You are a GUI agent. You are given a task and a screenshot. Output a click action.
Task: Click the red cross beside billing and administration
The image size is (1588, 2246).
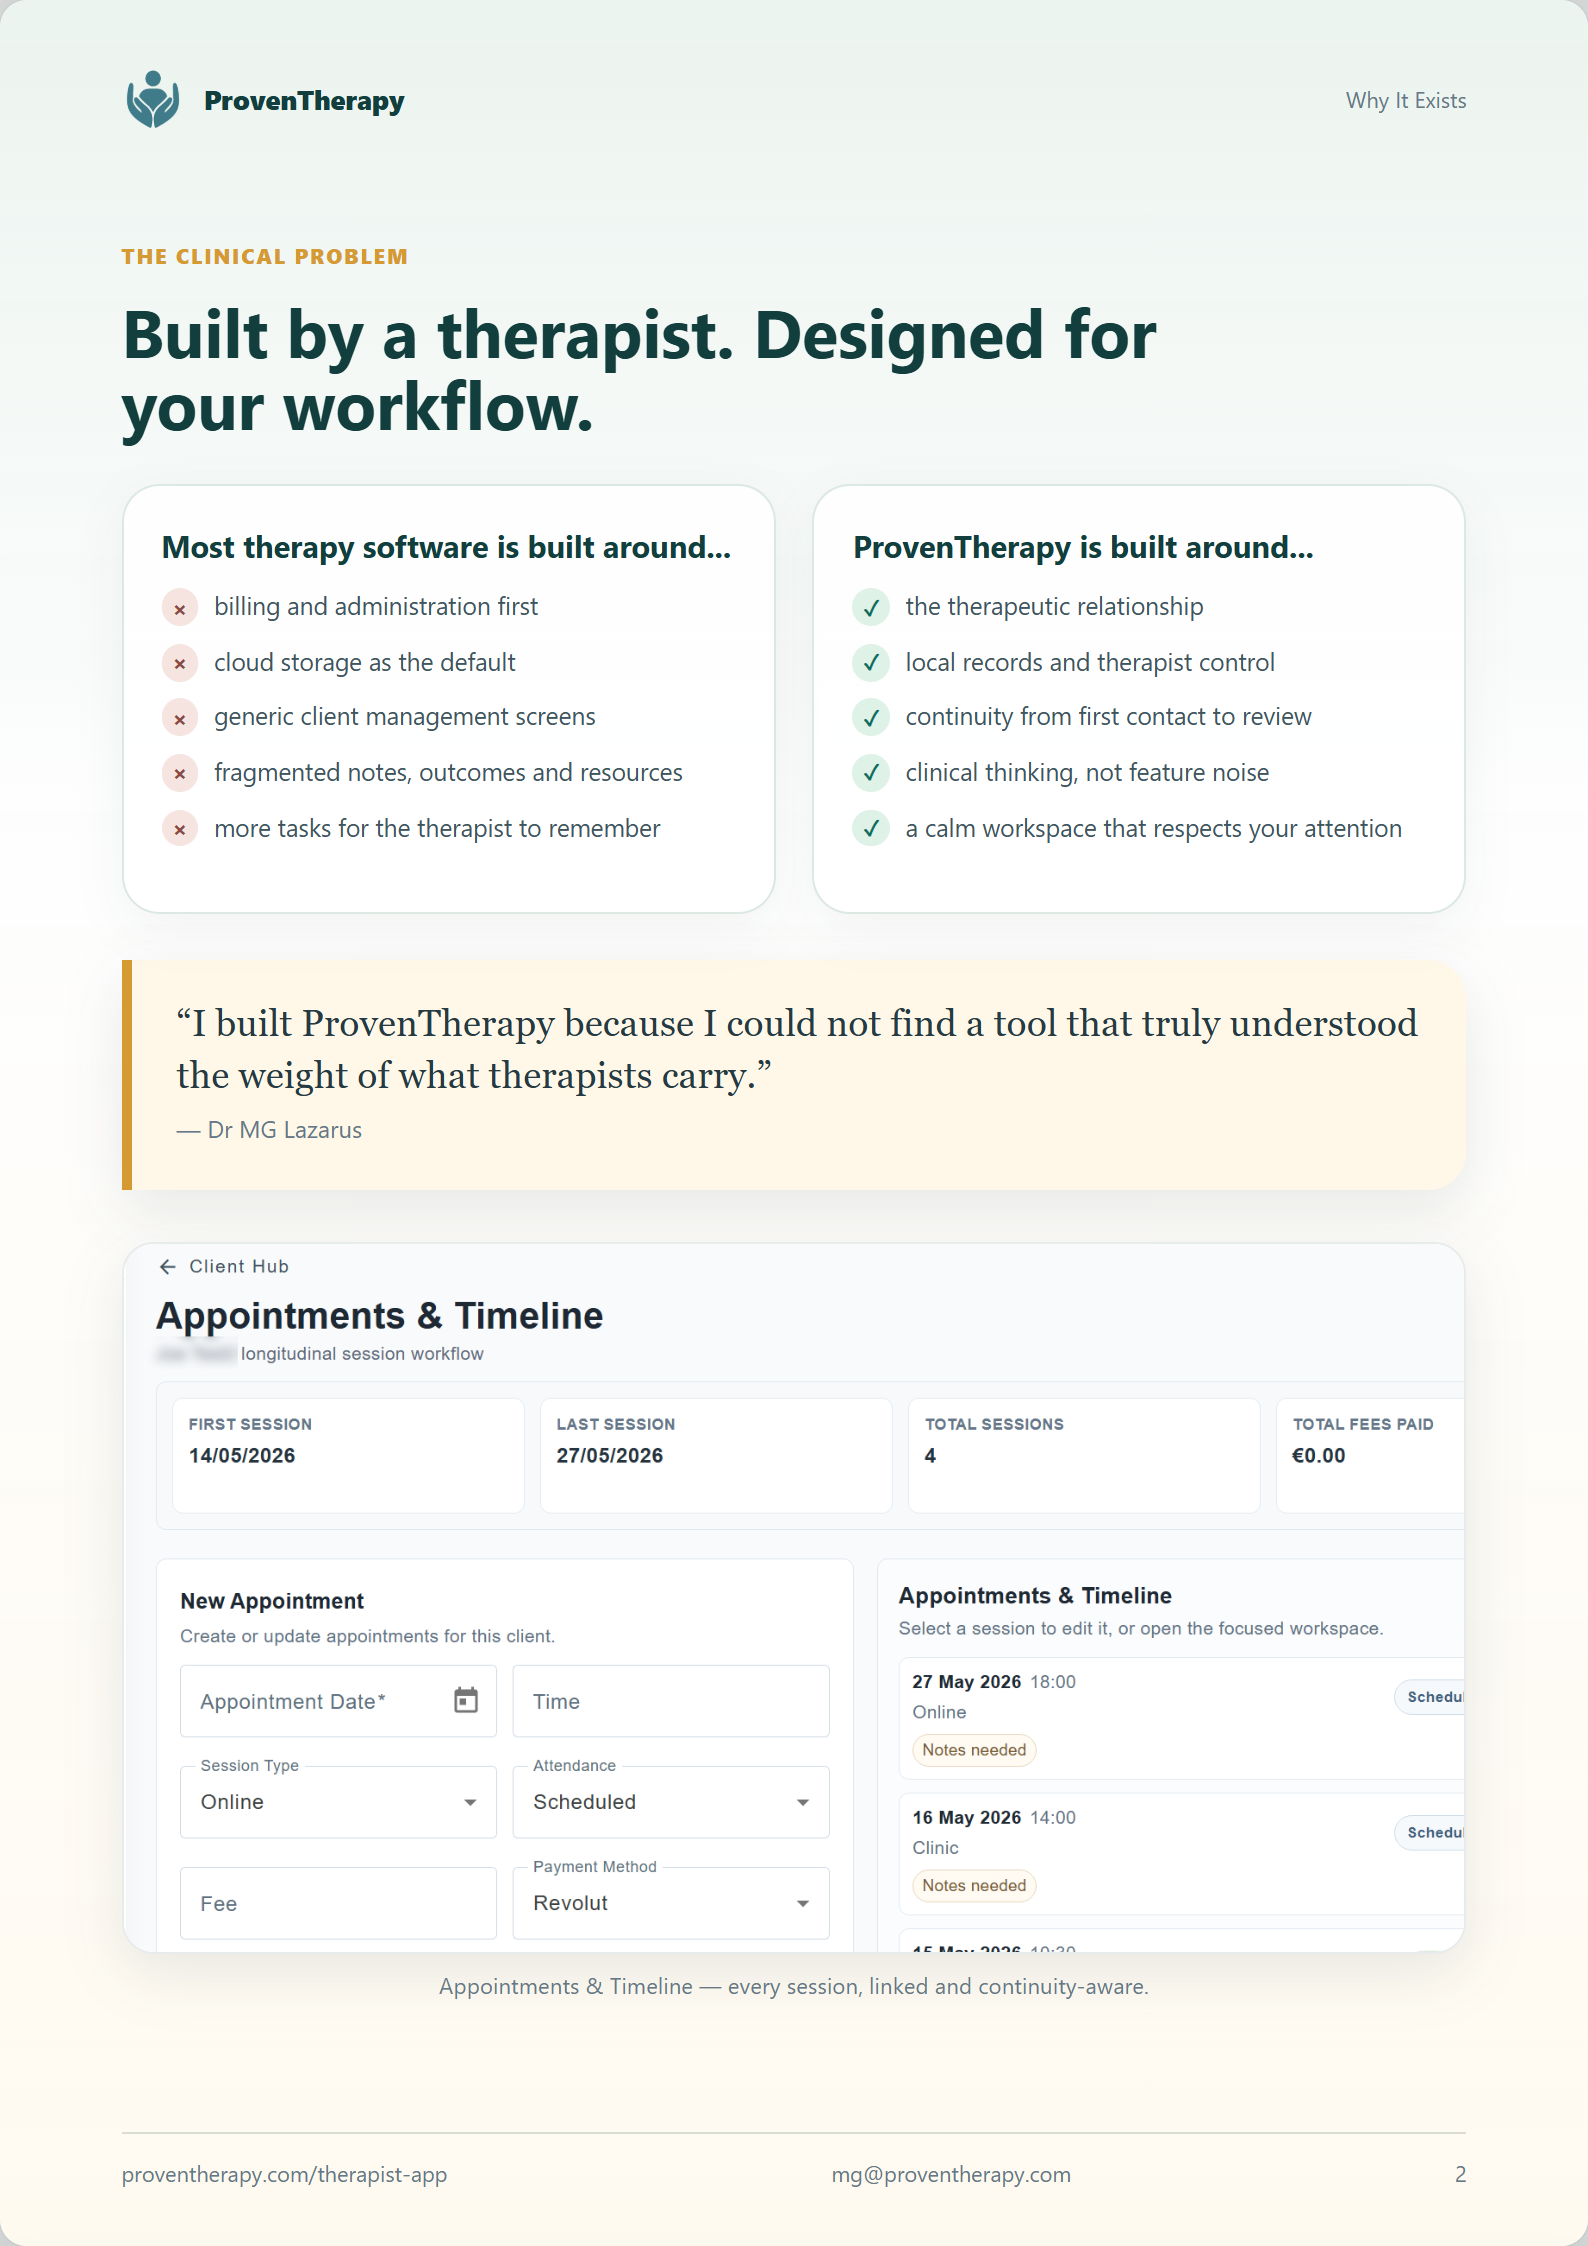pos(180,608)
